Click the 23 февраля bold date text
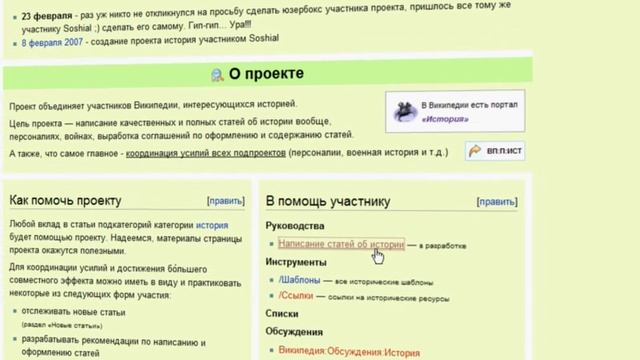Screen dimensions: 640x360 (x=47, y=16)
